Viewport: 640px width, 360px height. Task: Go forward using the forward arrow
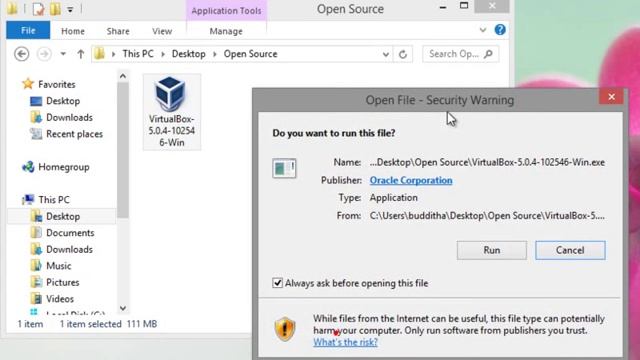click(x=44, y=54)
